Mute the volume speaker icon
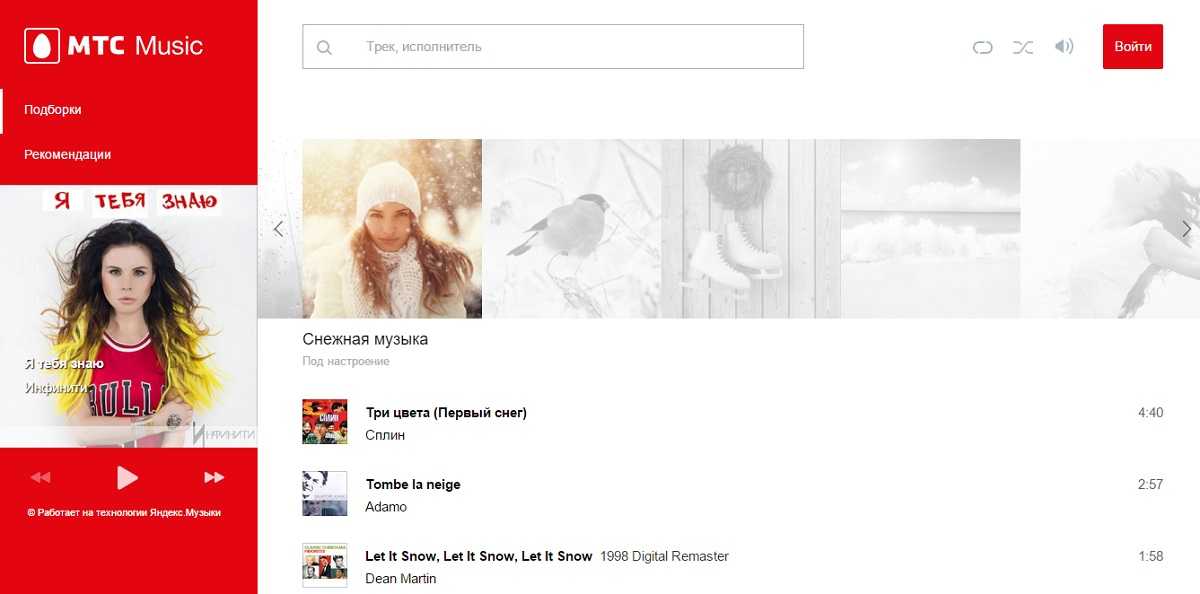The height and width of the screenshot is (594, 1200). pos(1064,47)
